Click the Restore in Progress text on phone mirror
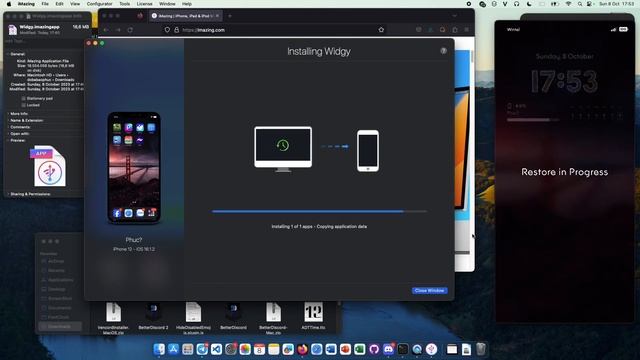Viewport: 640px width, 360px height. tap(564, 172)
